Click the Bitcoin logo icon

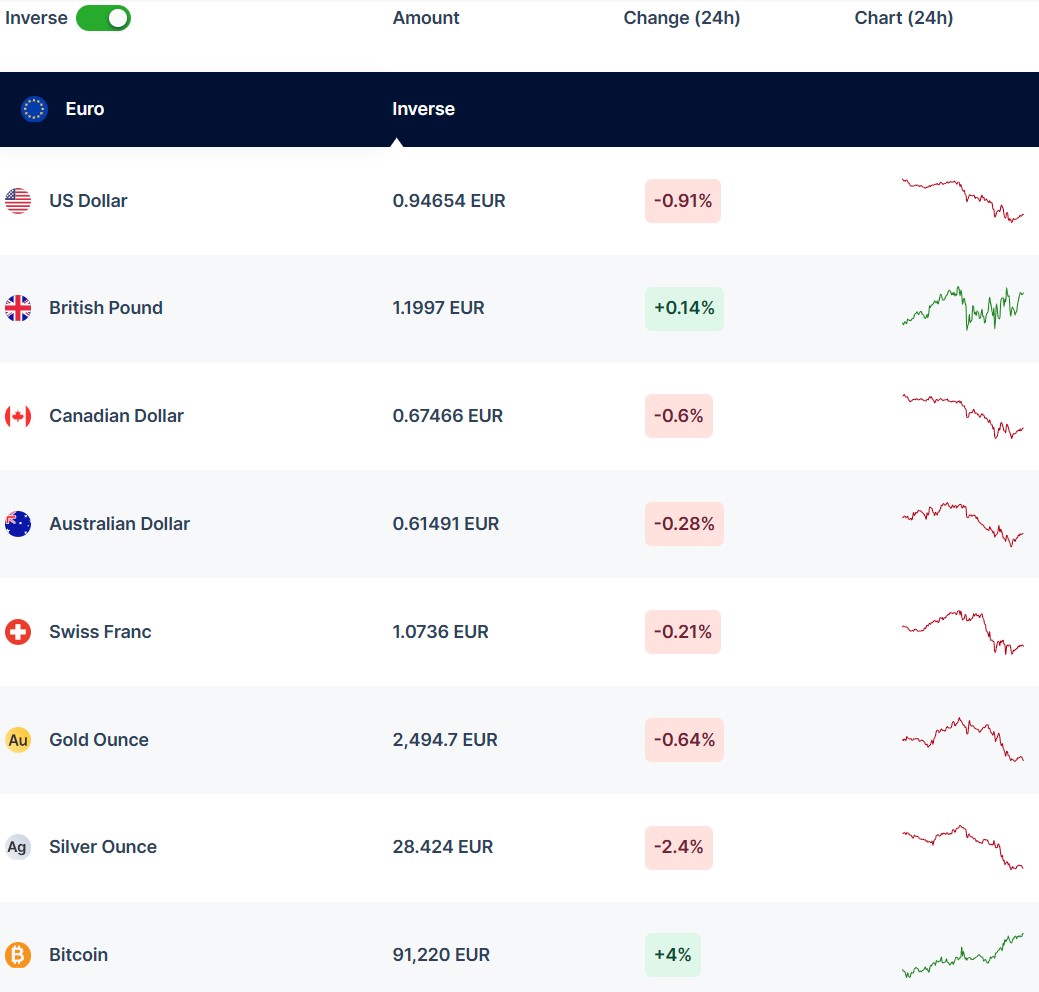pos(18,955)
